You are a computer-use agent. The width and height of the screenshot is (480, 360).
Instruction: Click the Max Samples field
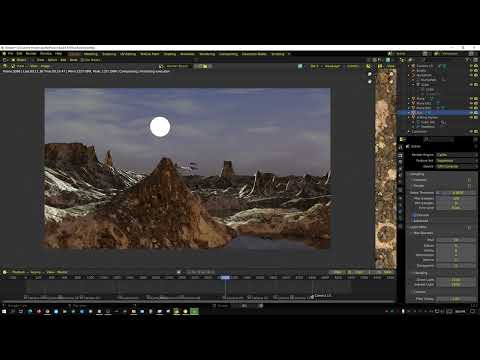(457, 198)
